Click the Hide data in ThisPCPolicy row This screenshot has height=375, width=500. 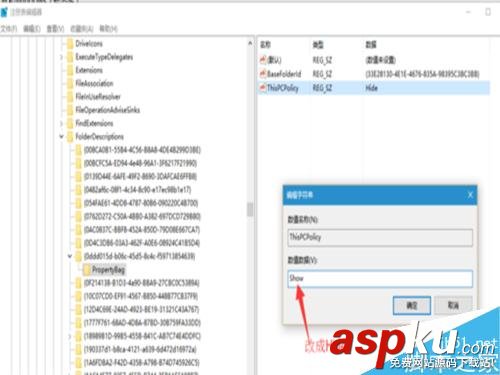click(371, 88)
